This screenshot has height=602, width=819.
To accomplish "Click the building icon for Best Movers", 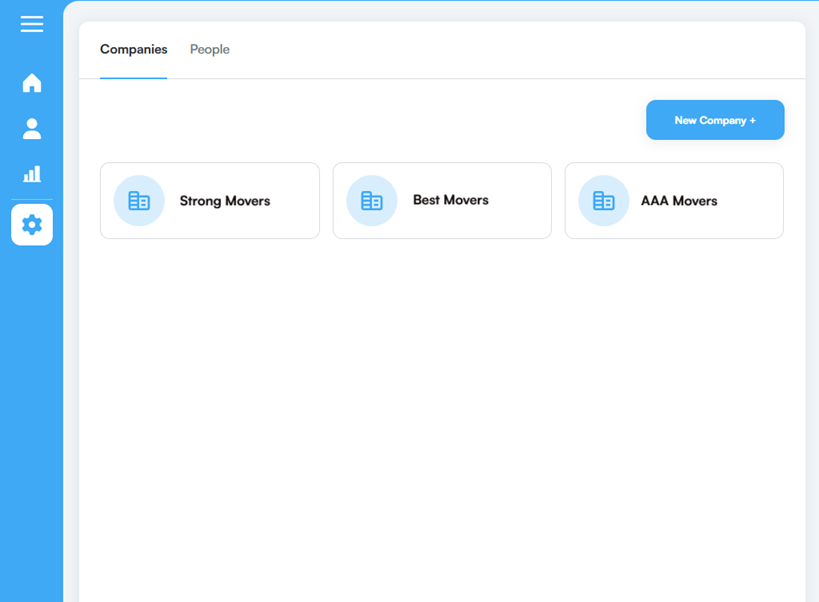I will 372,201.
